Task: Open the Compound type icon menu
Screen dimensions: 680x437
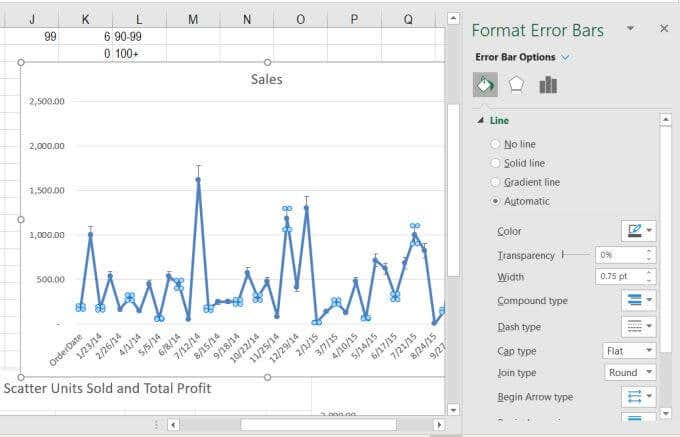Action: [x=638, y=300]
